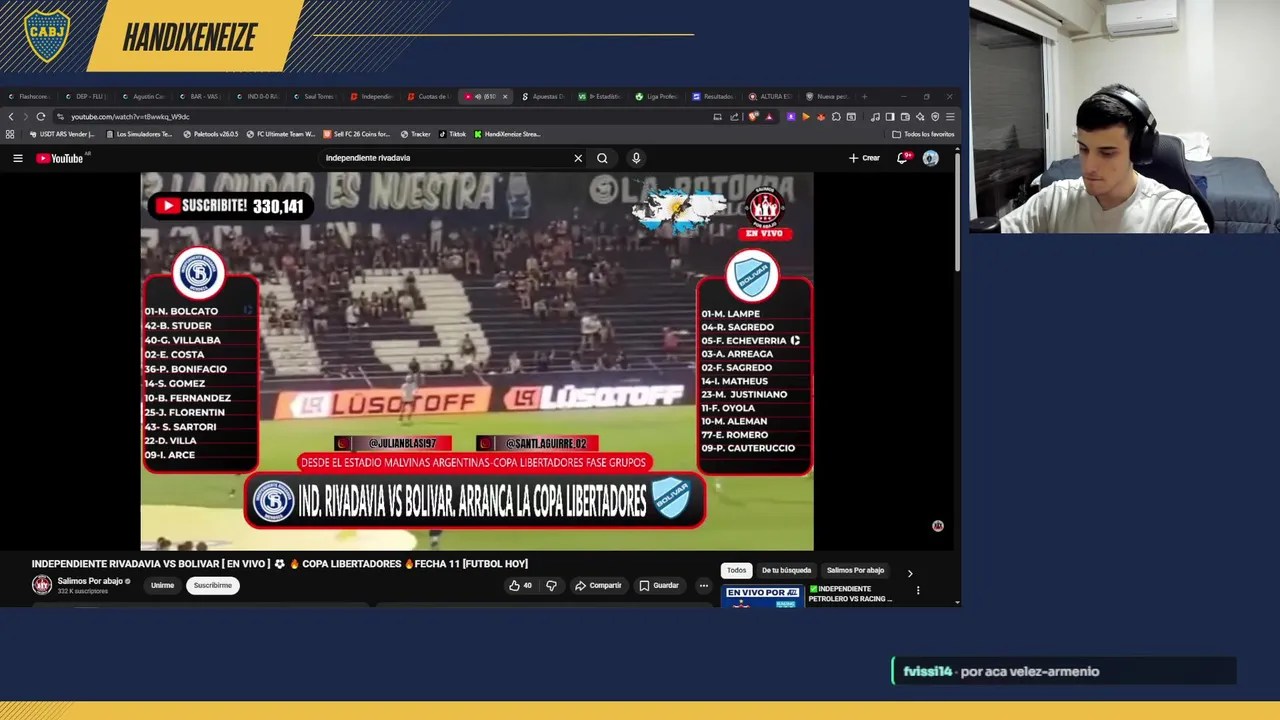Reload the page with the refresh icon
The width and height of the screenshot is (1280, 720).
coord(41,116)
